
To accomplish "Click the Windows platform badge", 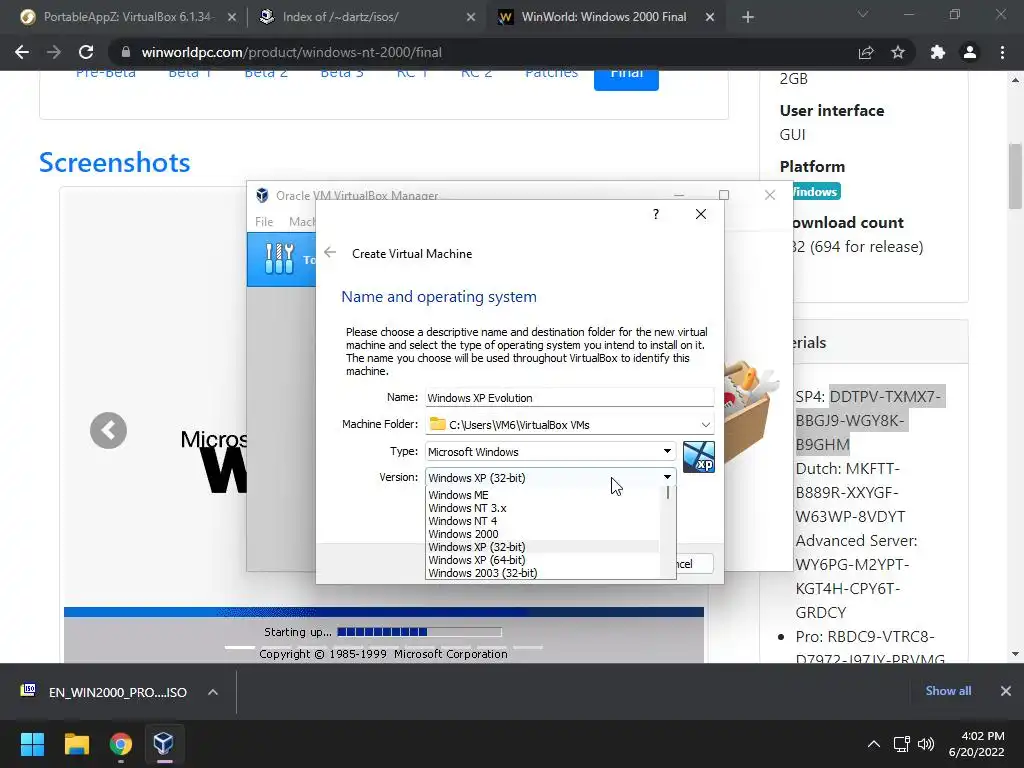I will [x=814, y=191].
